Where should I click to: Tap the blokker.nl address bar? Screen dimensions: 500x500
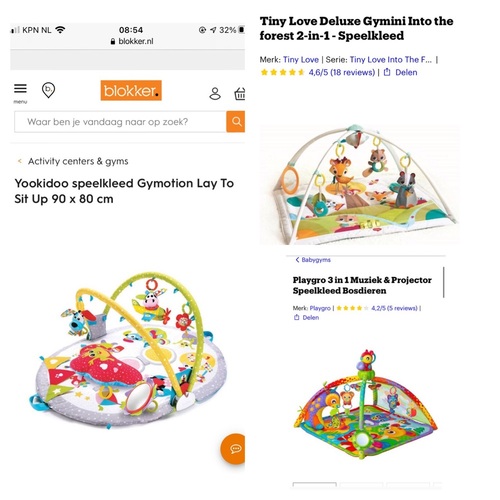132,41
